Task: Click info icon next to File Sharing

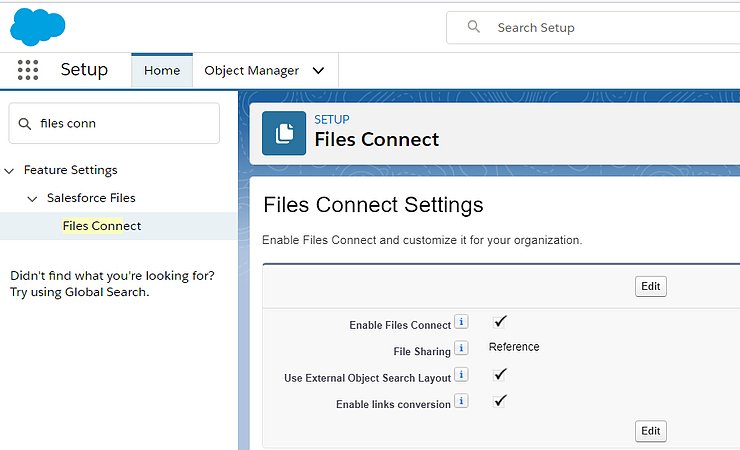Action: (x=461, y=348)
